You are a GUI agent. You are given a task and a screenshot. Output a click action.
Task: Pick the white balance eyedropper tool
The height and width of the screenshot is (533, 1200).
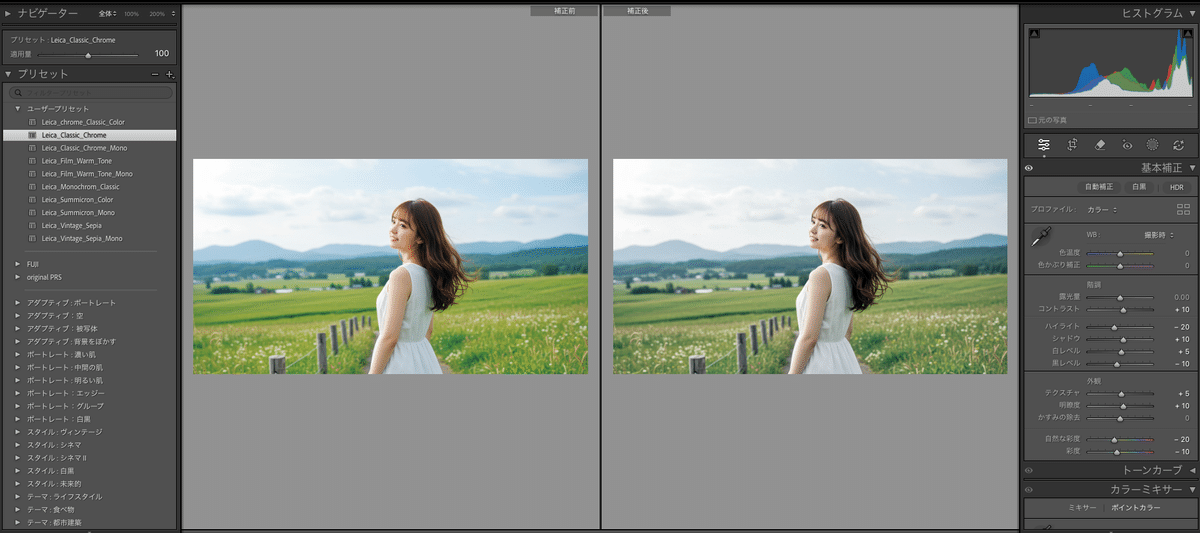(x=1040, y=238)
